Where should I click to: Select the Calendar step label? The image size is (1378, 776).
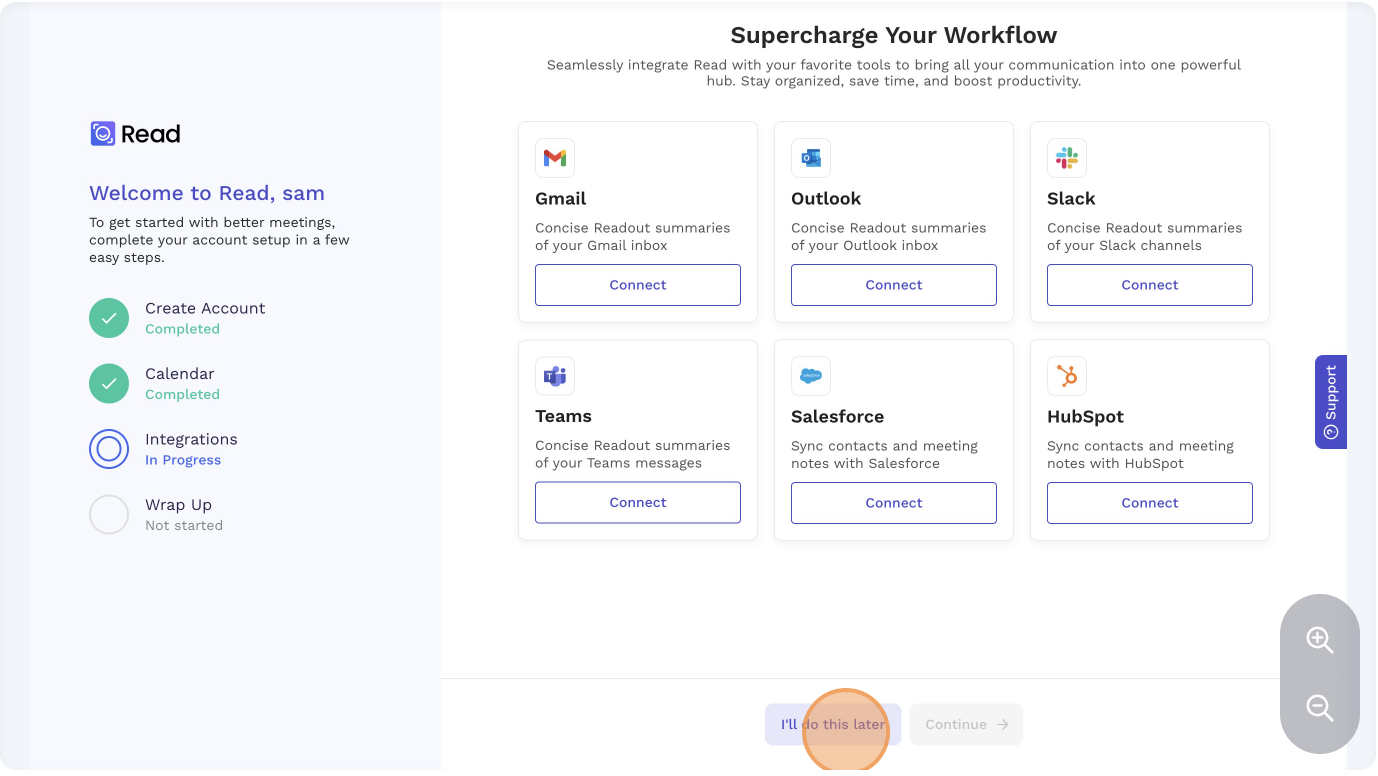coord(180,374)
